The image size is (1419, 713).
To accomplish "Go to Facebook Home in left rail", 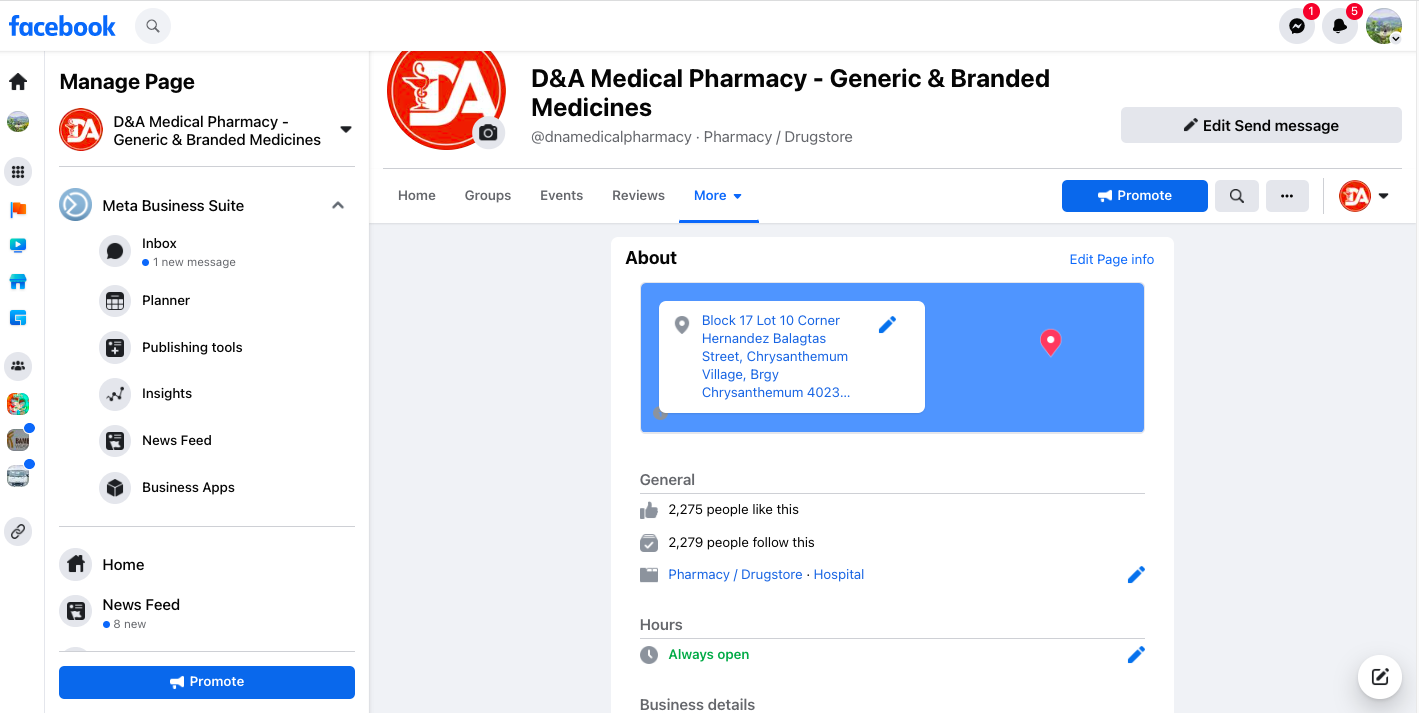I will pyautogui.click(x=18, y=82).
